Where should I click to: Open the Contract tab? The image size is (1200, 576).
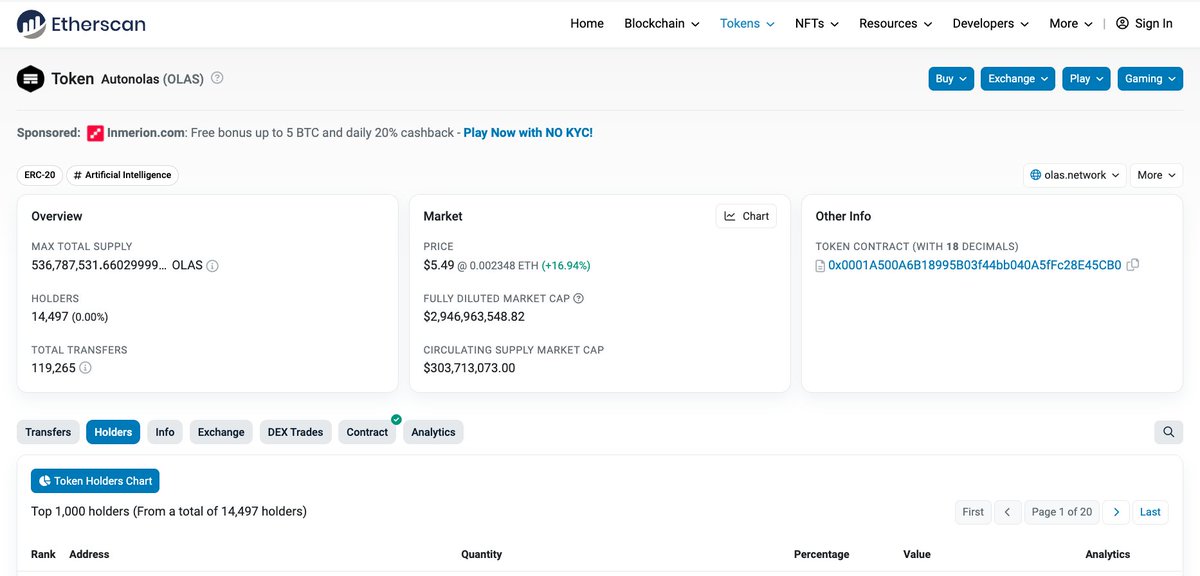(367, 432)
